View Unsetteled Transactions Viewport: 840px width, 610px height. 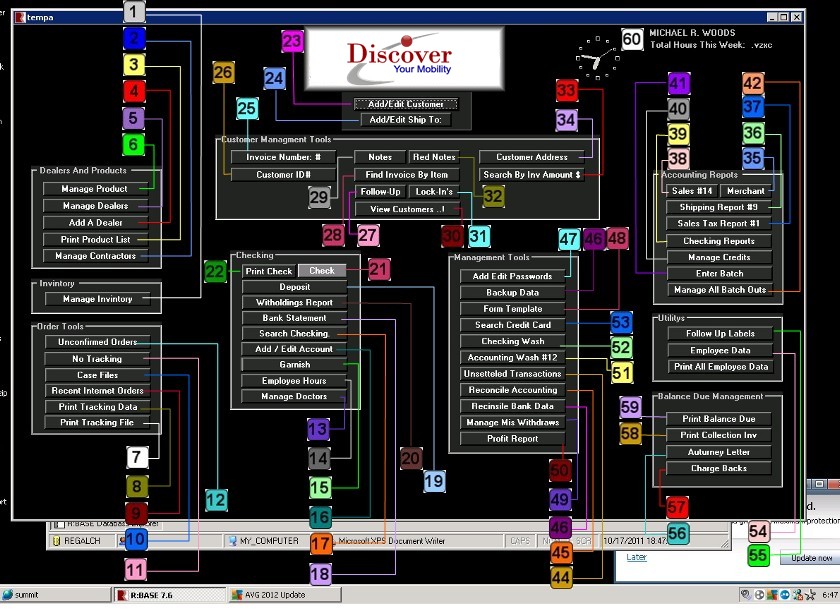point(513,374)
